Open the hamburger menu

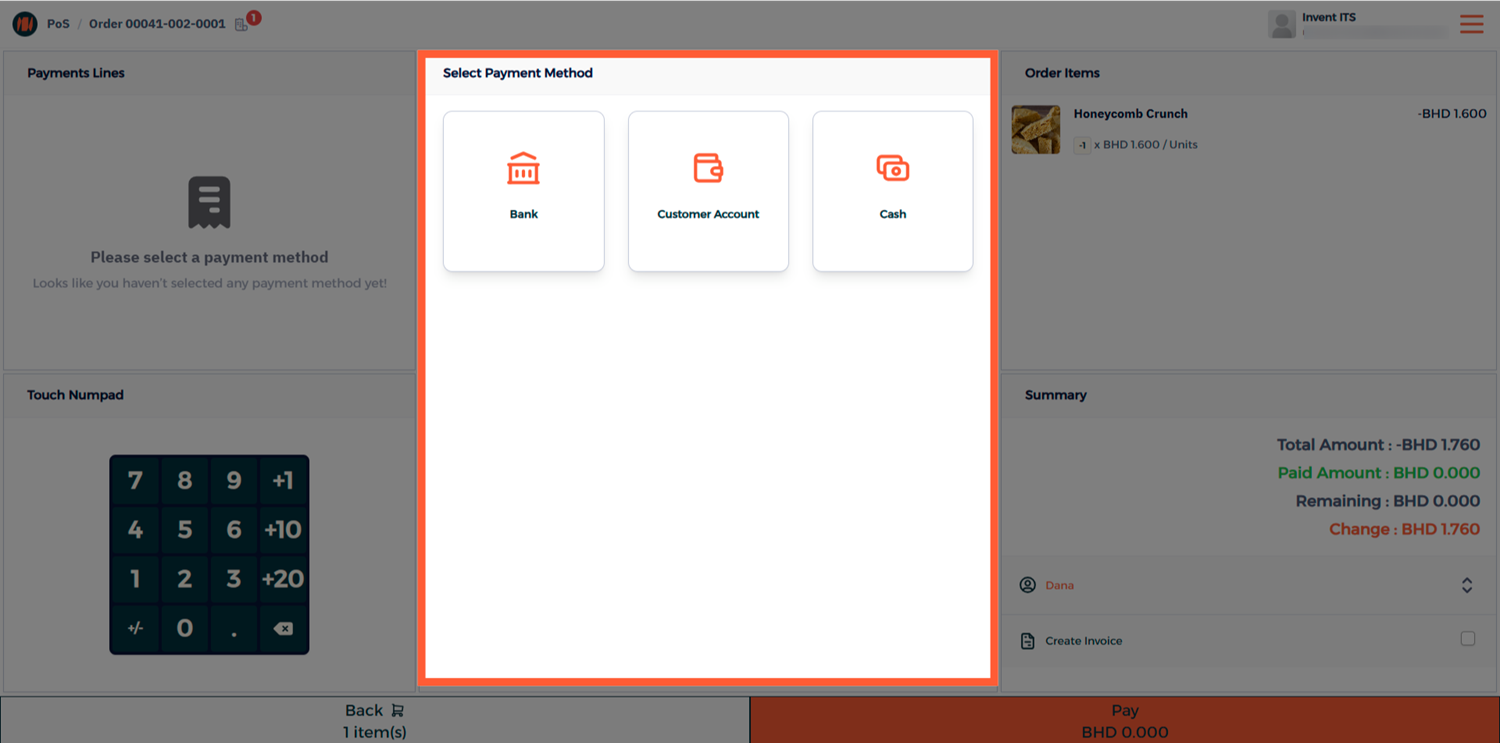click(1471, 24)
